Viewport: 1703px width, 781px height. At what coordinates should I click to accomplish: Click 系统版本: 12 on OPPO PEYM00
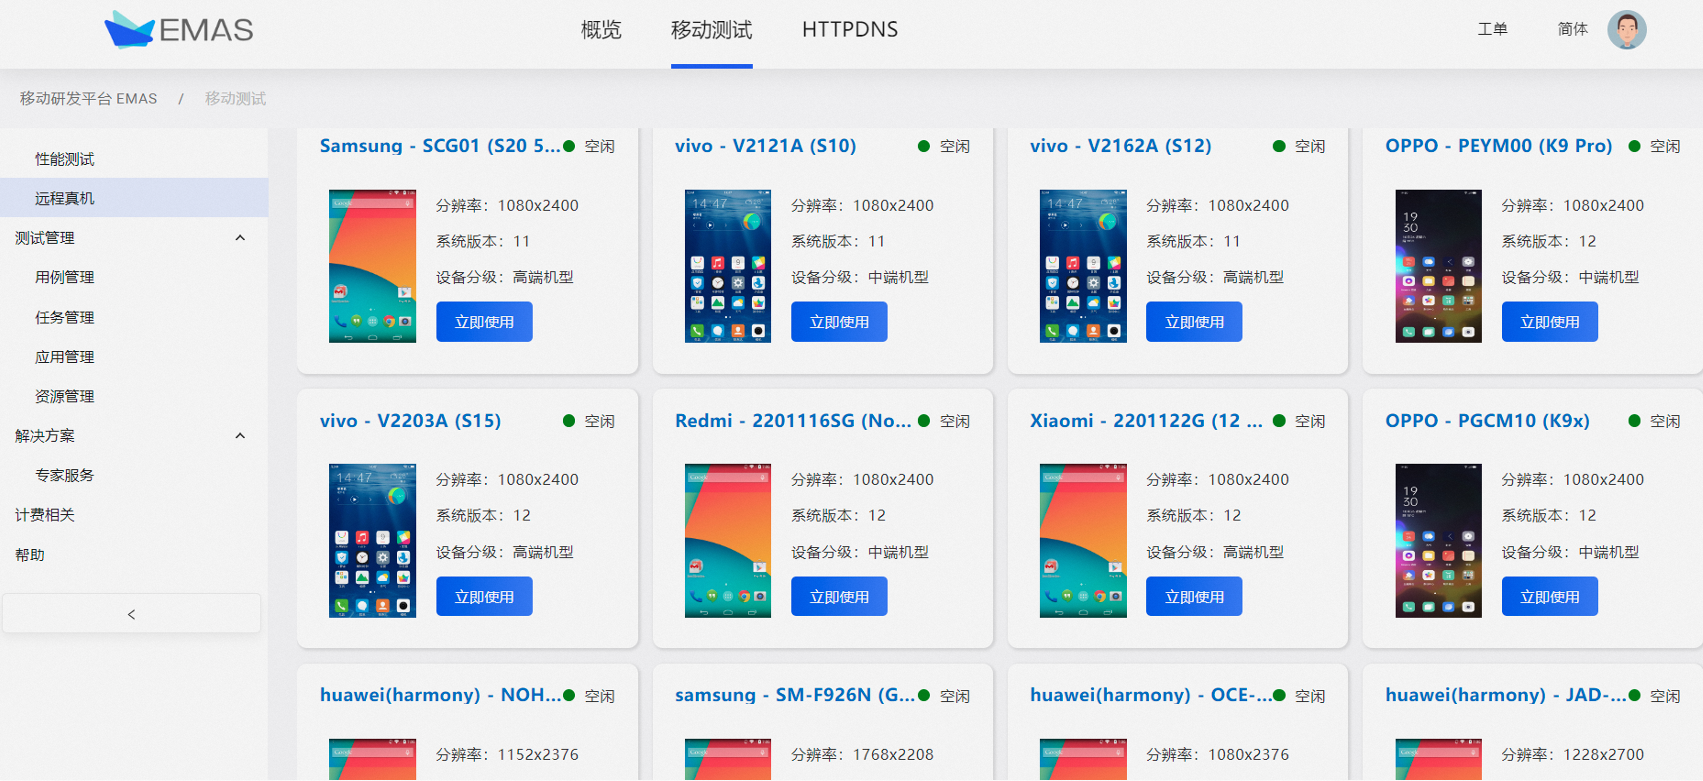[1549, 241]
